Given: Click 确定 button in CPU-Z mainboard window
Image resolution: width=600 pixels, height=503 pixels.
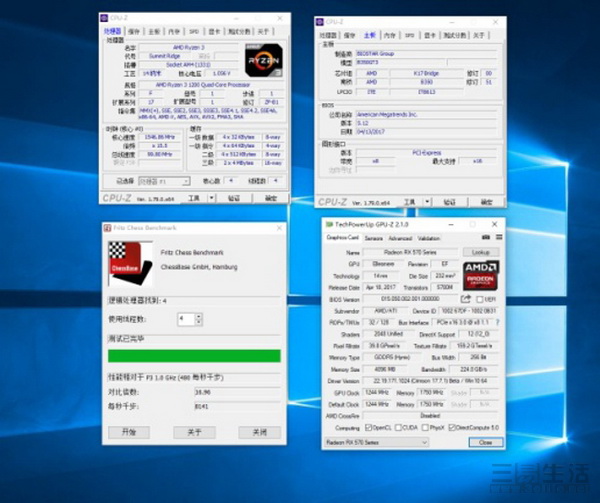Looking at the screenshot, I should pyautogui.click(x=486, y=202).
